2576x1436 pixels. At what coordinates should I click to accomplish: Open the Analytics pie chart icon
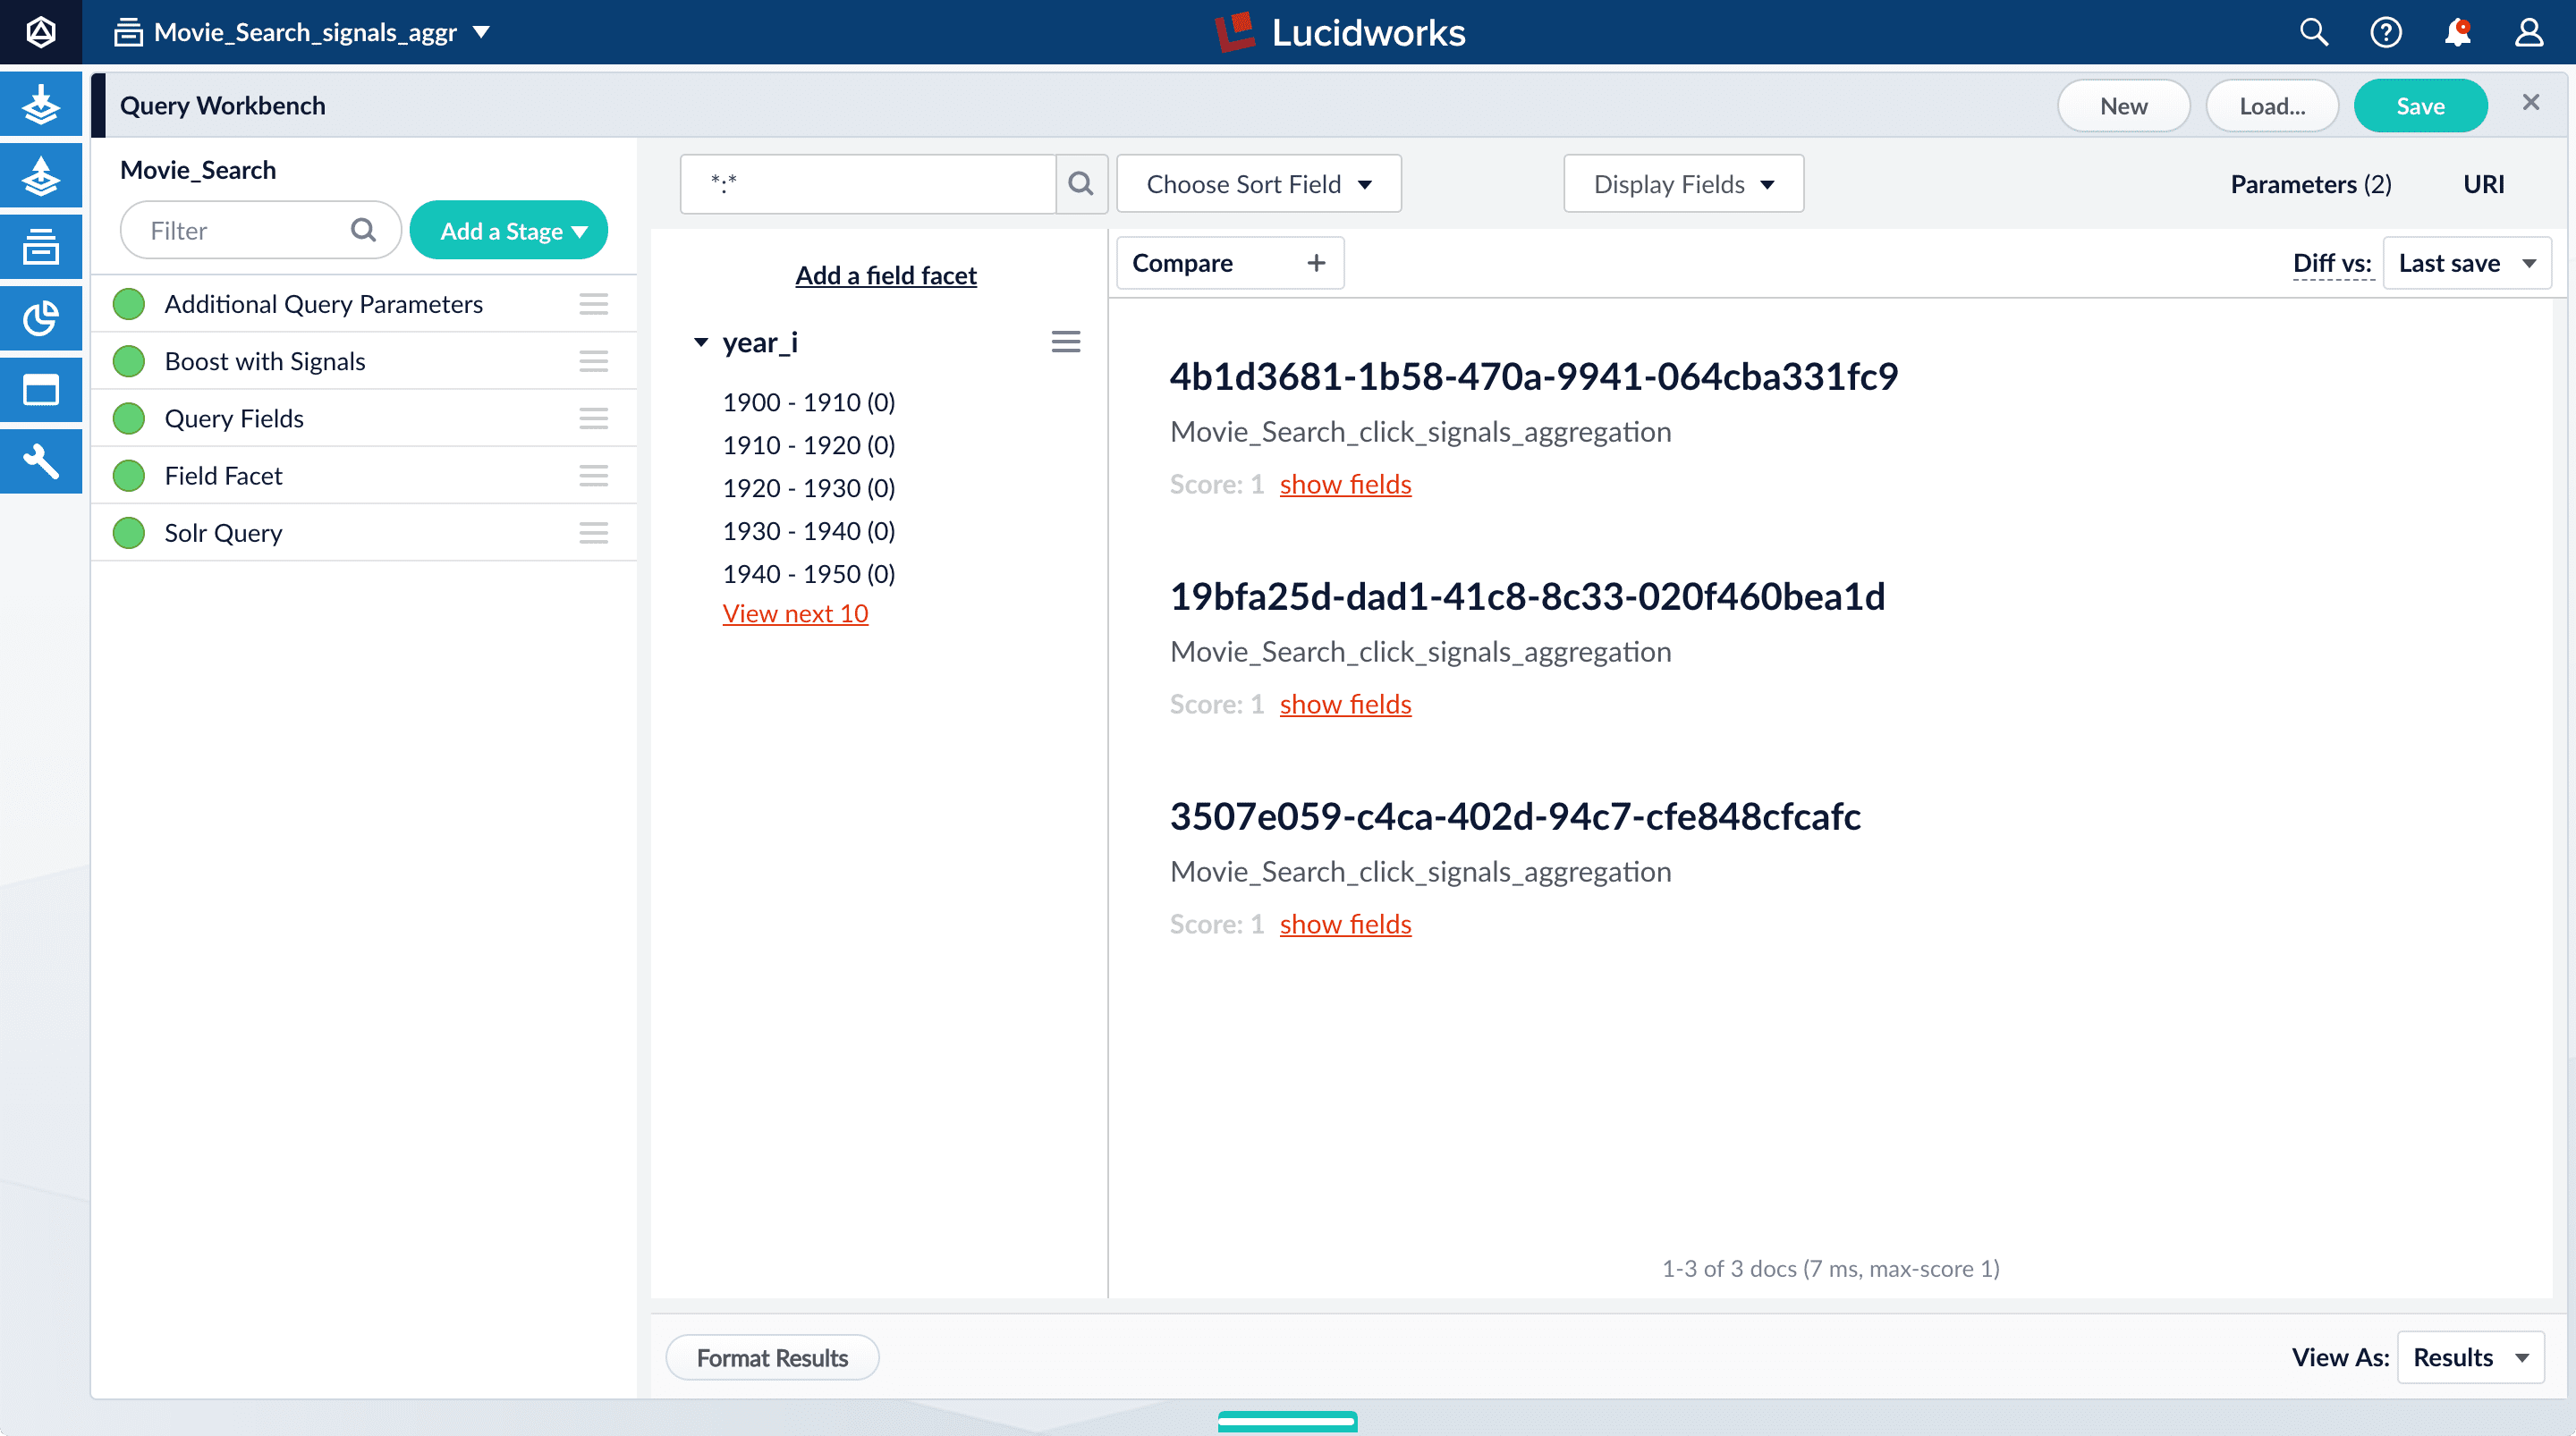pyautogui.click(x=41, y=319)
